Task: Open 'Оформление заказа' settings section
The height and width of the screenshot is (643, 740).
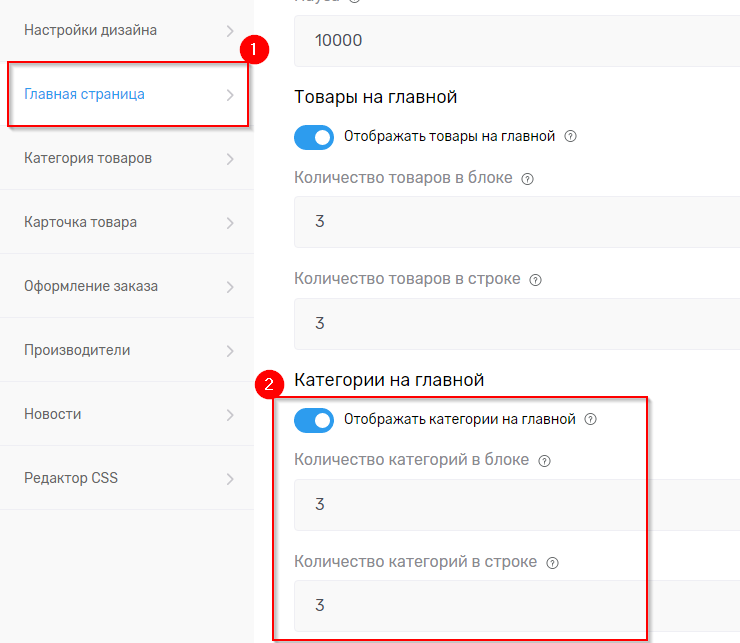Action: click(x=91, y=286)
